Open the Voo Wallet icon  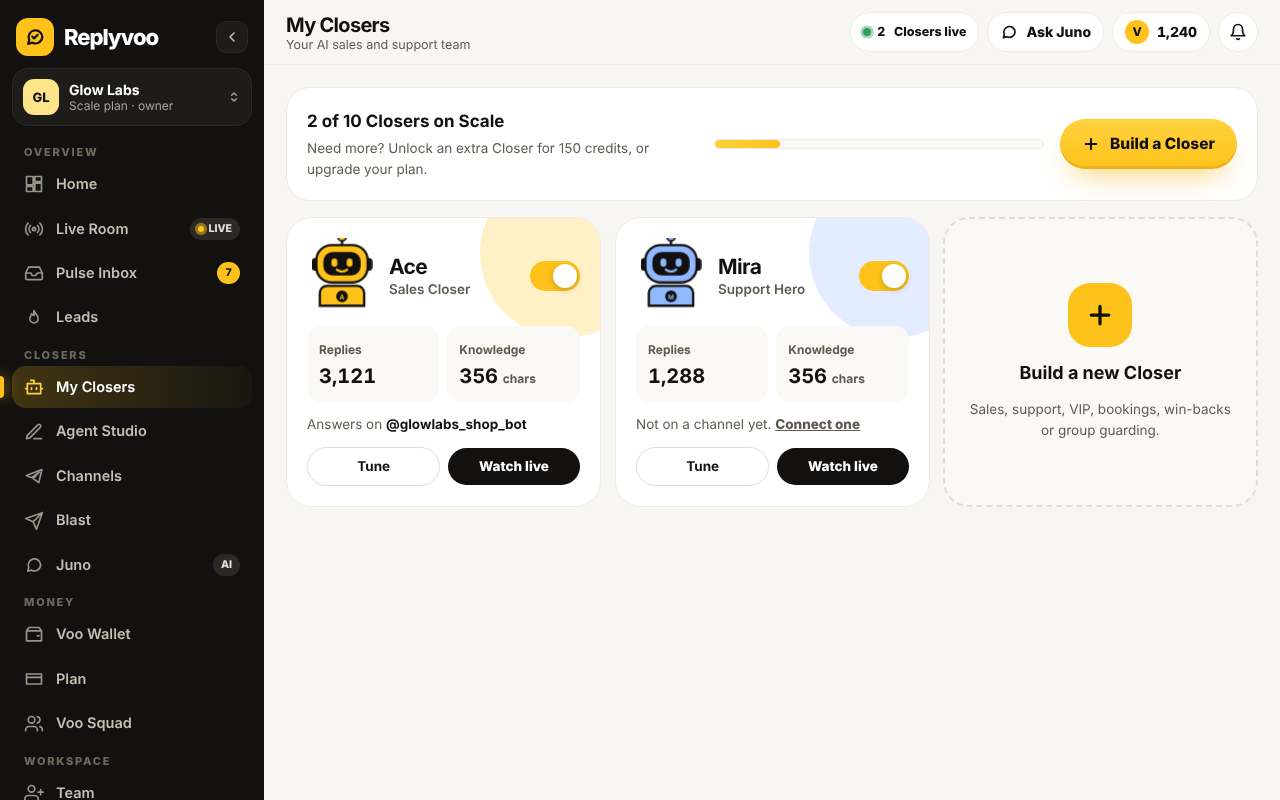34,634
